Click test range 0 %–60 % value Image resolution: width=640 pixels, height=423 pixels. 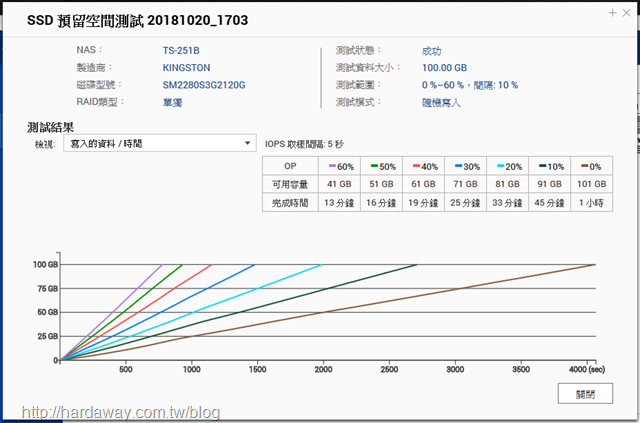(x=470, y=85)
